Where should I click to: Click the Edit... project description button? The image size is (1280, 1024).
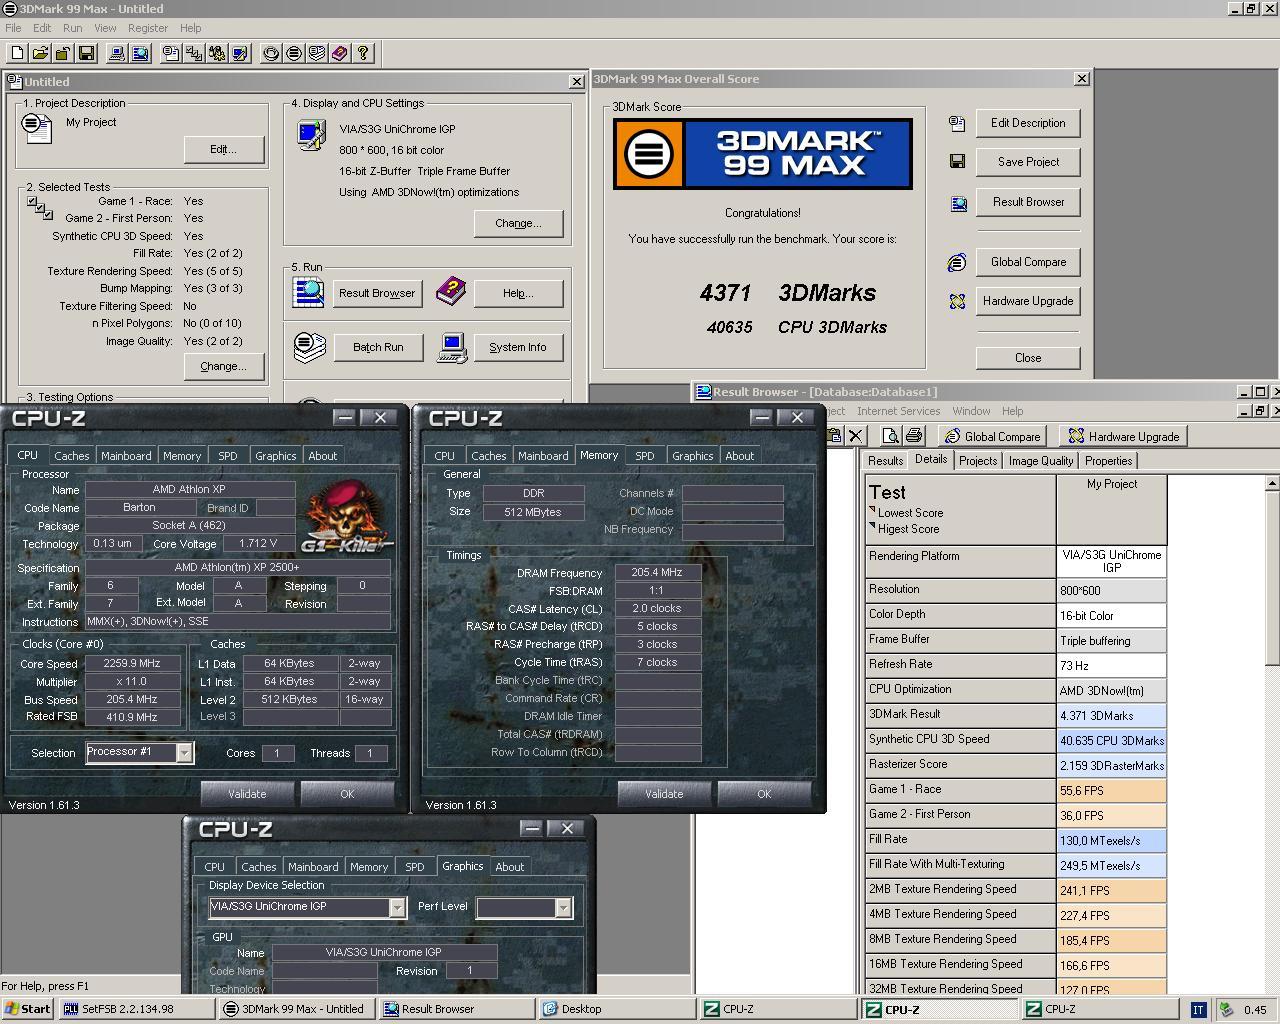click(x=223, y=149)
